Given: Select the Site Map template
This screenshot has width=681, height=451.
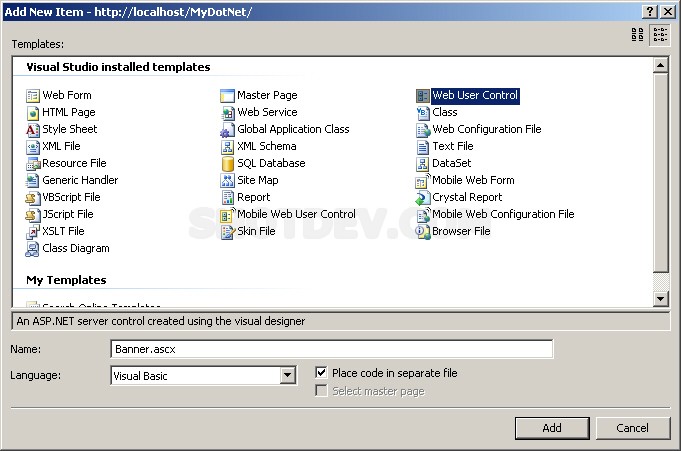Looking at the screenshot, I should click(257, 181).
